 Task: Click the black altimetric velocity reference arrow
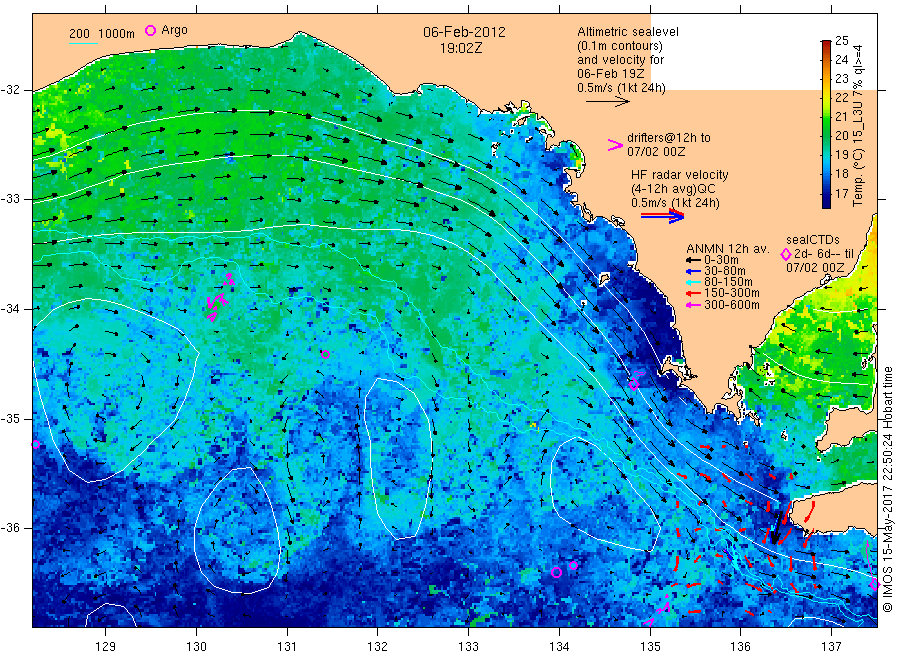607,102
